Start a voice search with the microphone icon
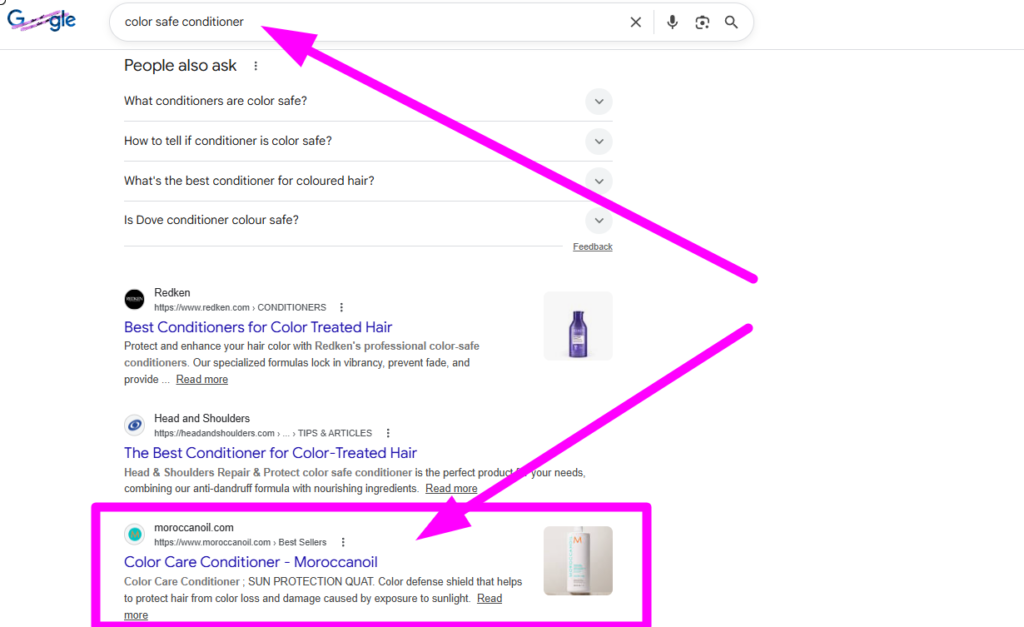The width and height of the screenshot is (1024, 627). pyautogui.click(x=672, y=21)
